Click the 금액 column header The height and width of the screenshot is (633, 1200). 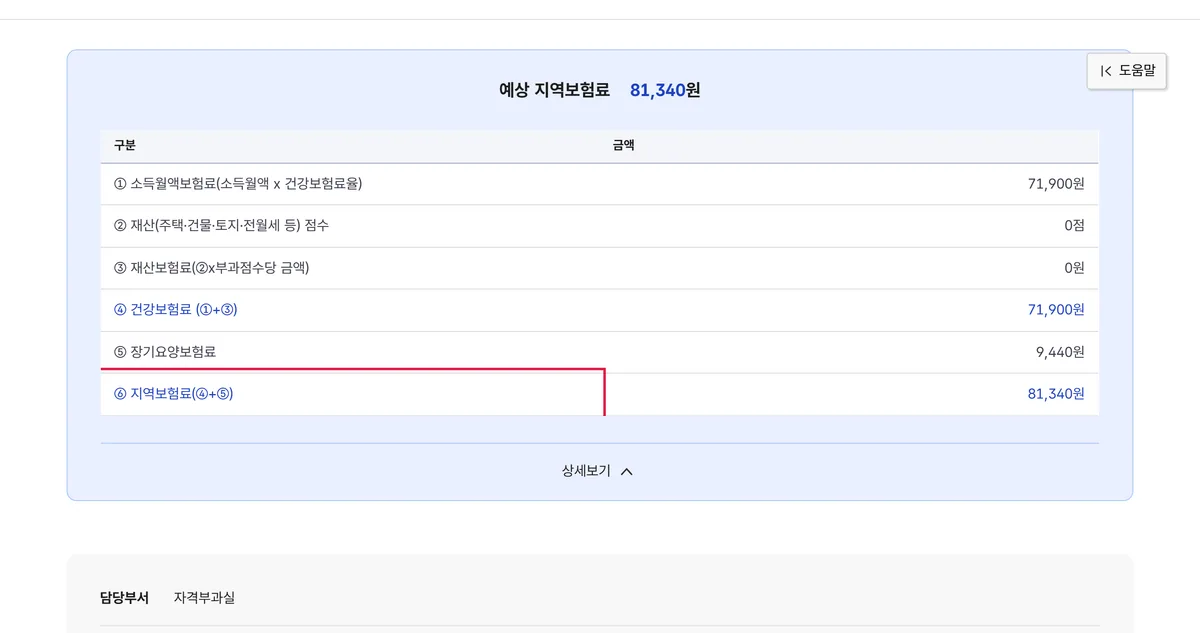[623, 146]
